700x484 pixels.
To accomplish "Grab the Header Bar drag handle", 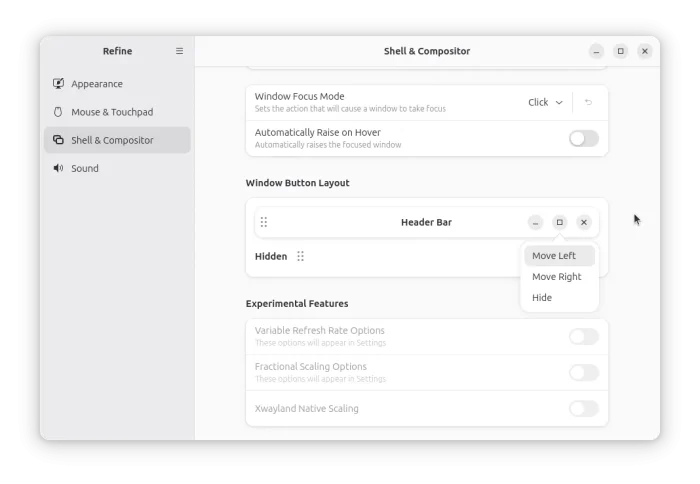I will (x=264, y=222).
